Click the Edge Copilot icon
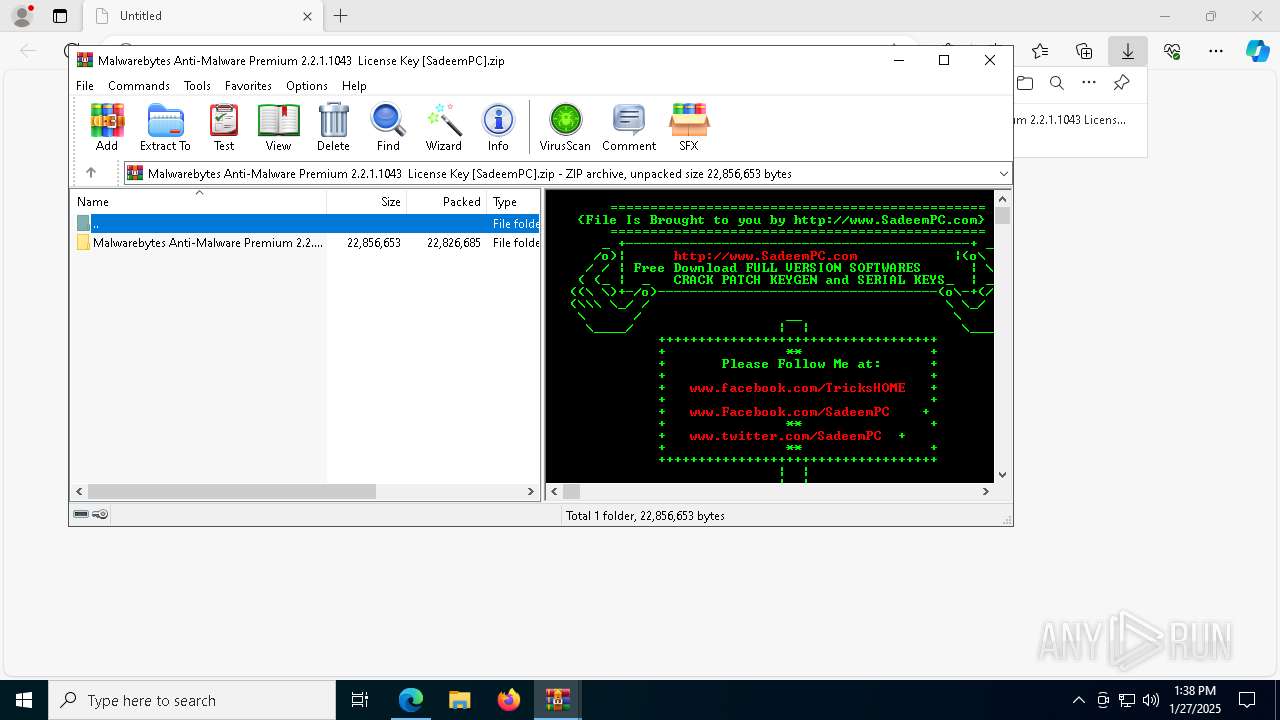The height and width of the screenshot is (720, 1280). click(x=1257, y=51)
